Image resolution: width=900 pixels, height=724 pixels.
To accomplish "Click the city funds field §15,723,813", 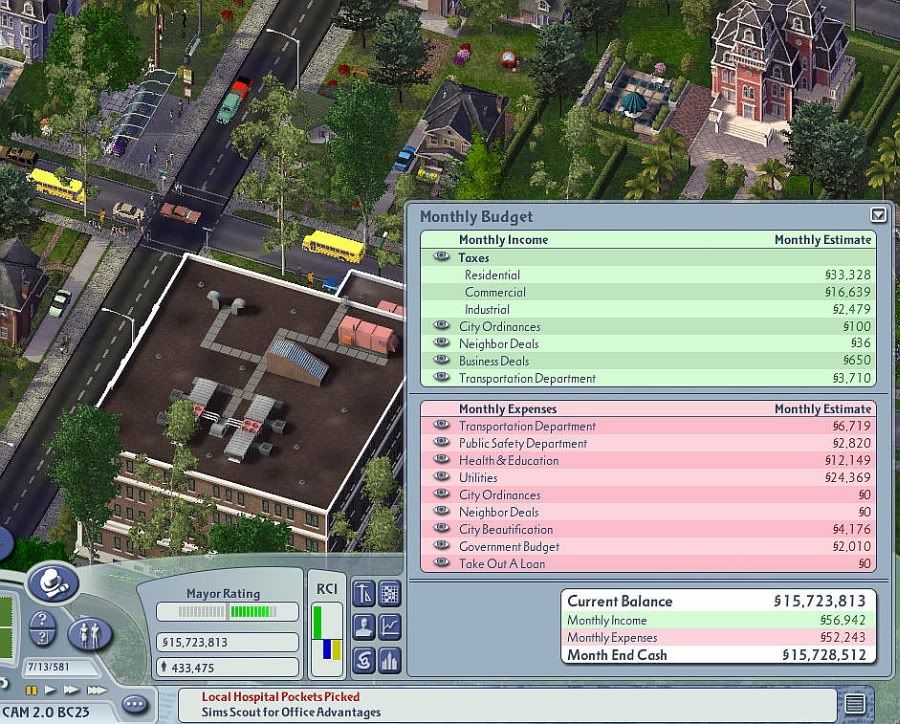I will click(227, 642).
